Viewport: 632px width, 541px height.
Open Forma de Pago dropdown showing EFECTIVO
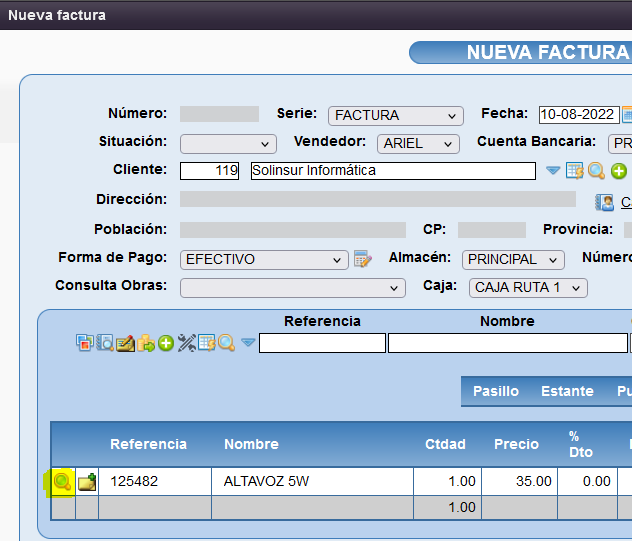tap(264, 260)
